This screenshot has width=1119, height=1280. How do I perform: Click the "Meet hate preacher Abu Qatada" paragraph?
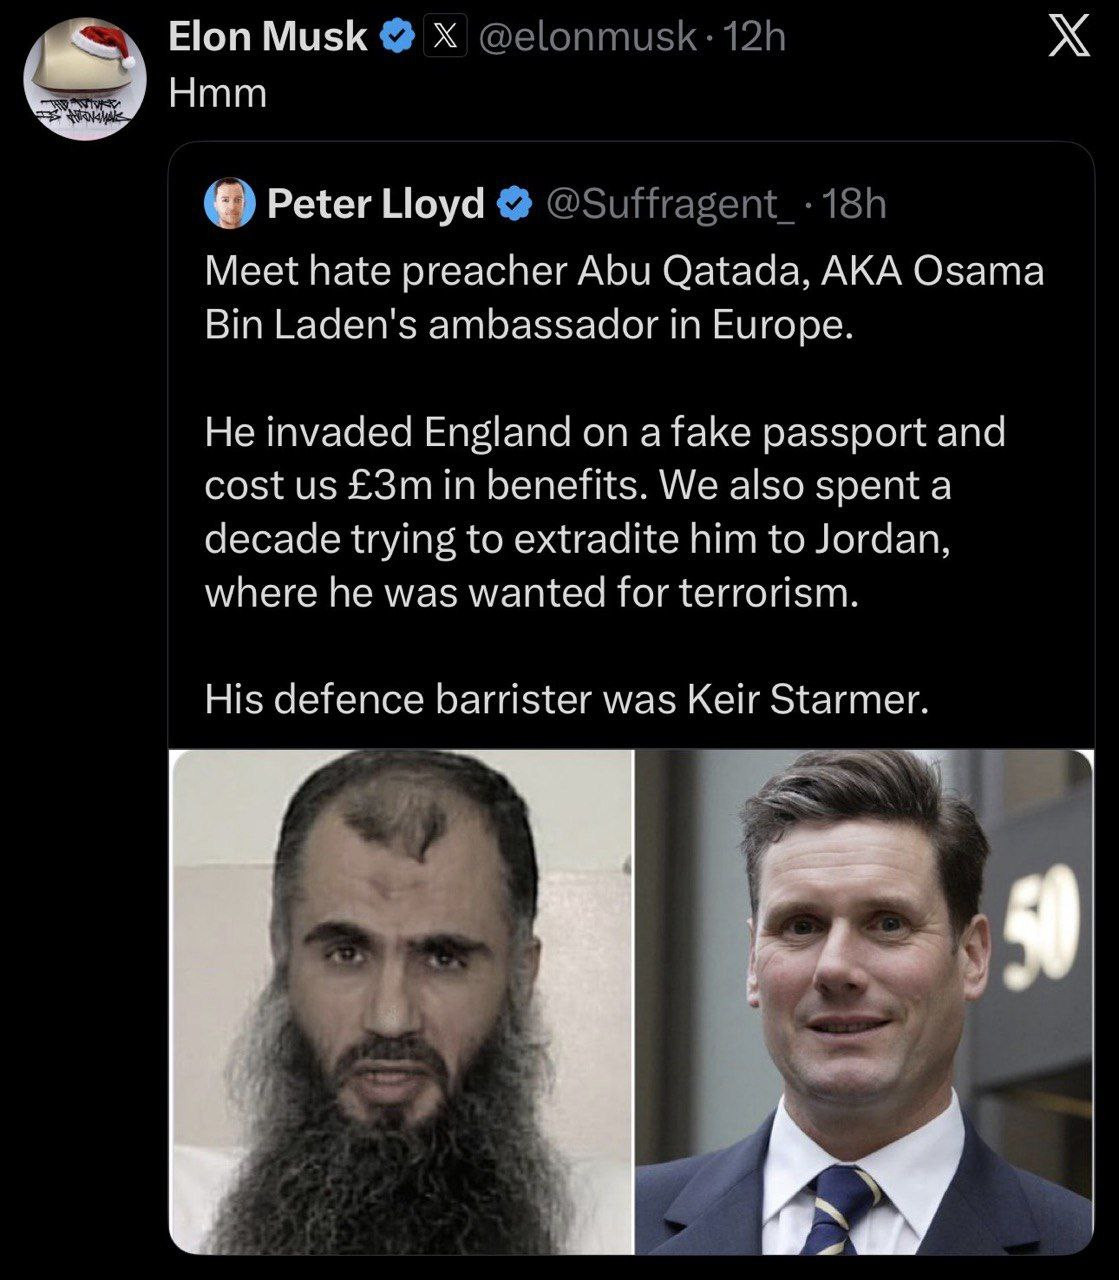coord(624,298)
